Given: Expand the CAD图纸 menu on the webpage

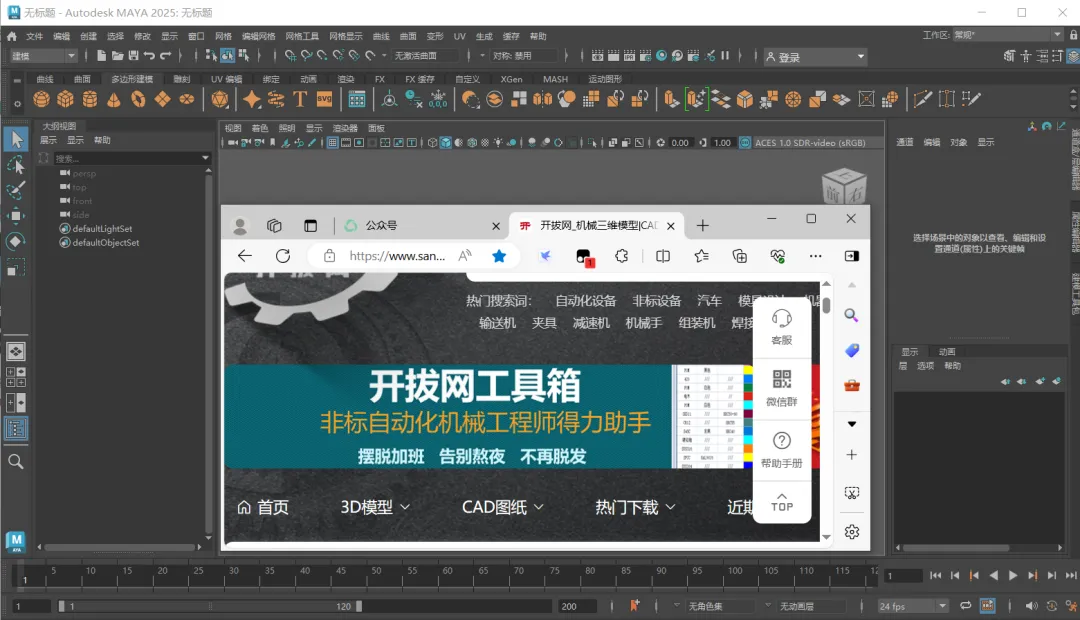Looking at the screenshot, I should pos(503,507).
